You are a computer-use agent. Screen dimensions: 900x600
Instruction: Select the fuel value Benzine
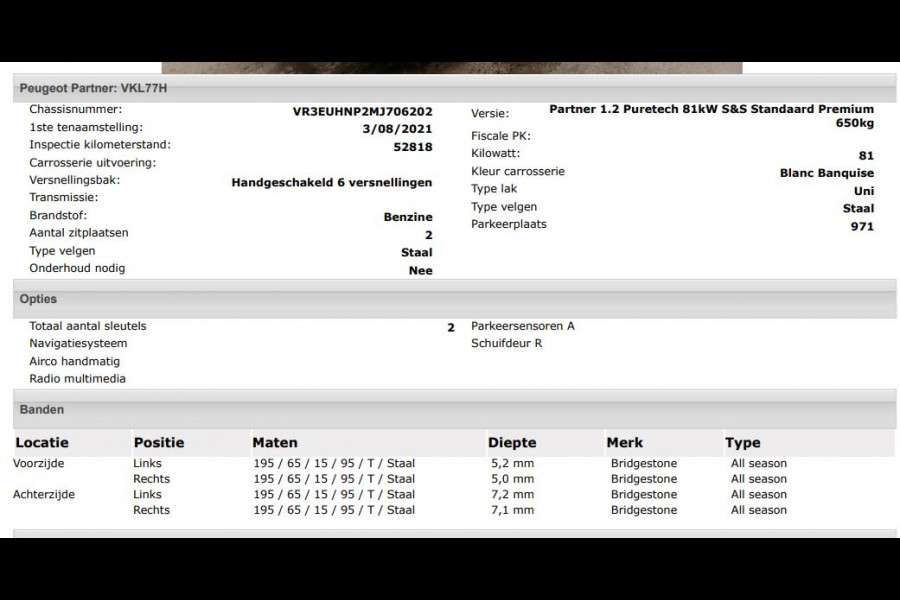[x=408, y=217]
